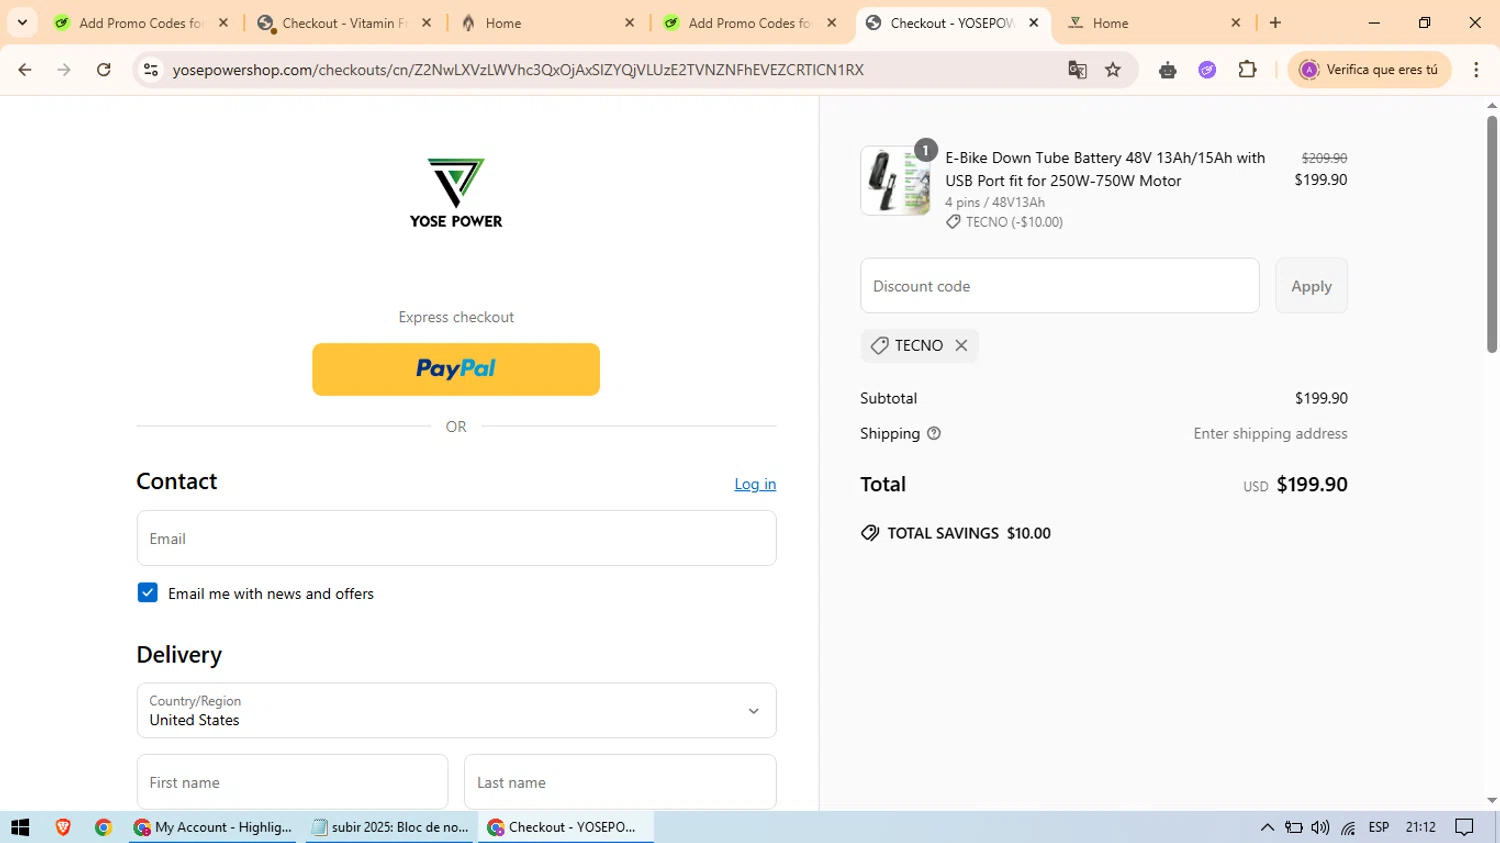Open the Chrome three-dot menu

click(x=1476, y=70)
